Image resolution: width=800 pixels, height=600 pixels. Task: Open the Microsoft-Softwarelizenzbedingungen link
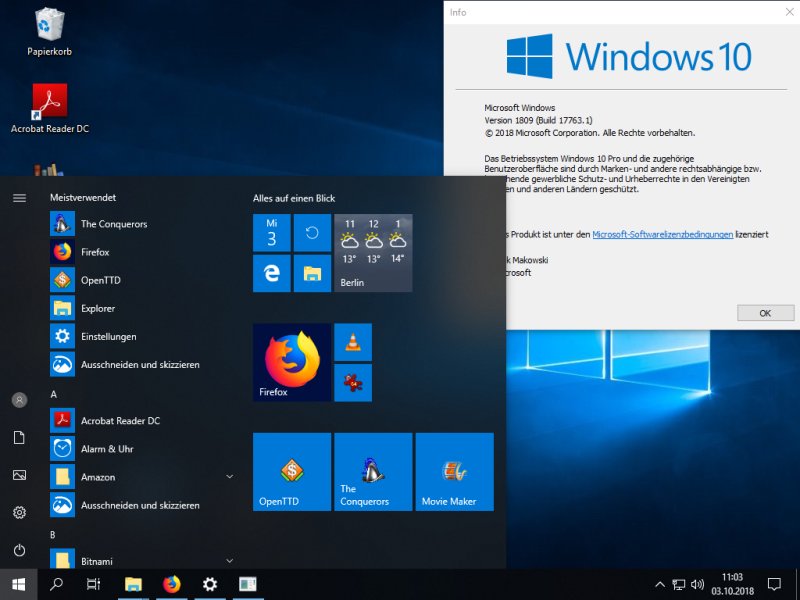coord(662,234)
